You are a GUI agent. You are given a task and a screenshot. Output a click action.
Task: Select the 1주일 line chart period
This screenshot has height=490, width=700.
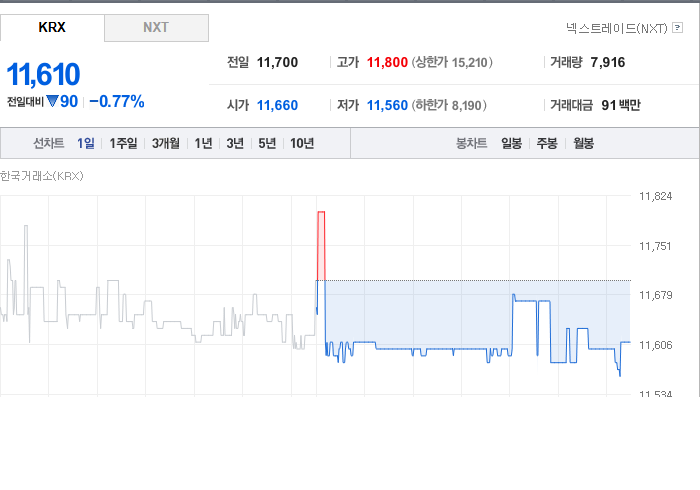(x=123, y=143)
